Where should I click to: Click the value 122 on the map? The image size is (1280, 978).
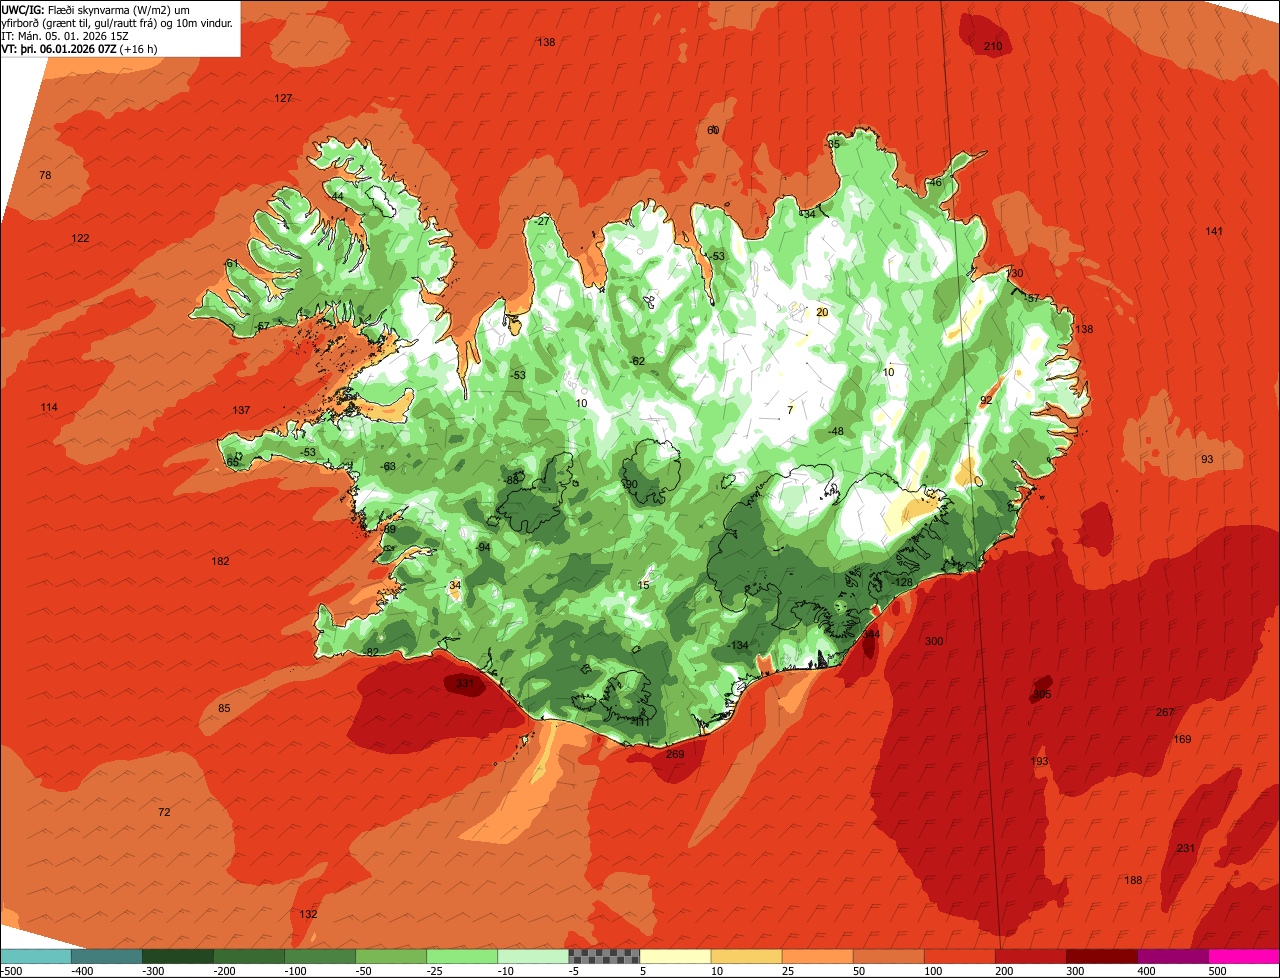click(x=80, y=238)
